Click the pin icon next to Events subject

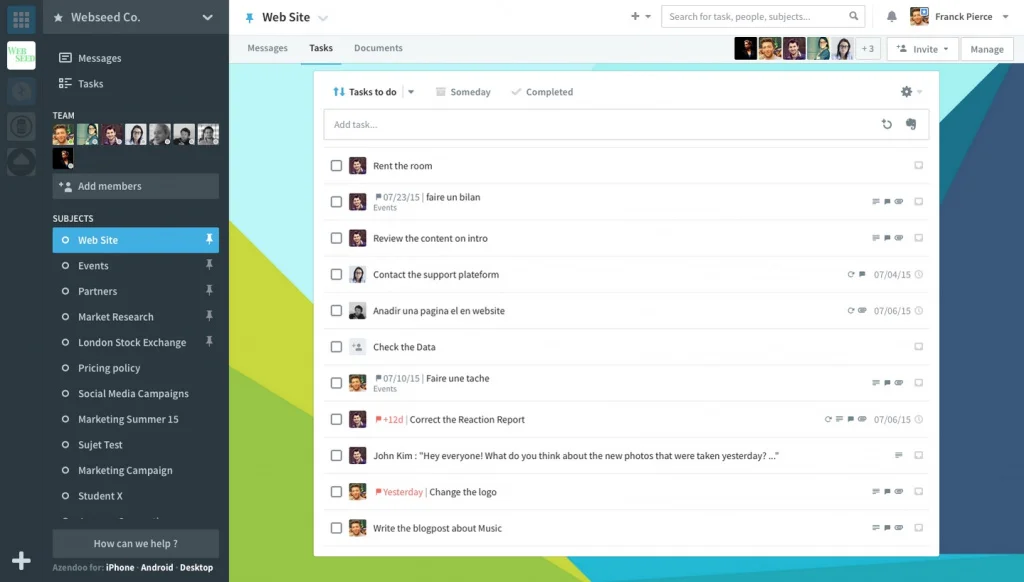pos(209,265)
